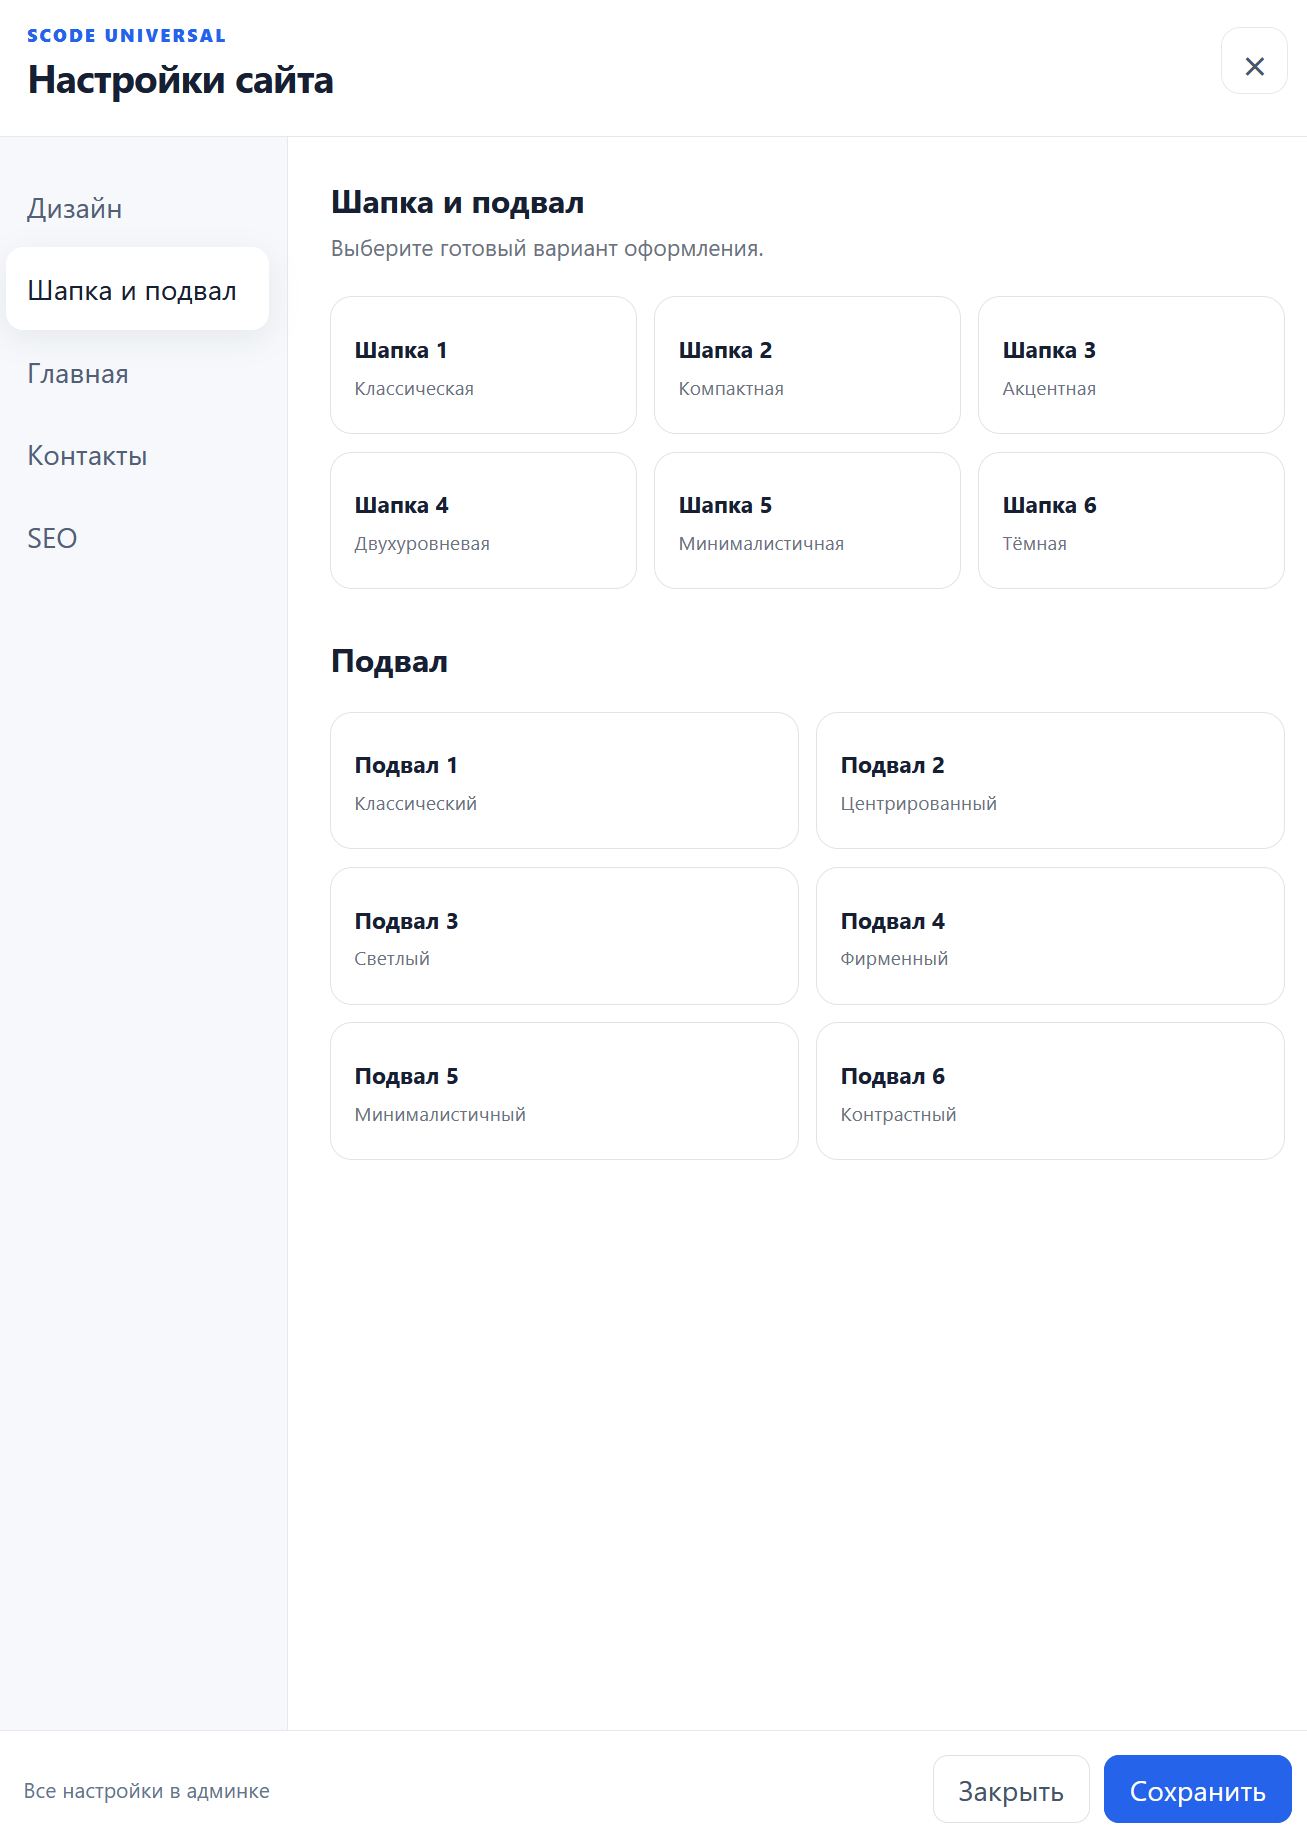Save settings with Сохранить button
This screenshot has height=1833, width=1307.
click(1198, 1789)
